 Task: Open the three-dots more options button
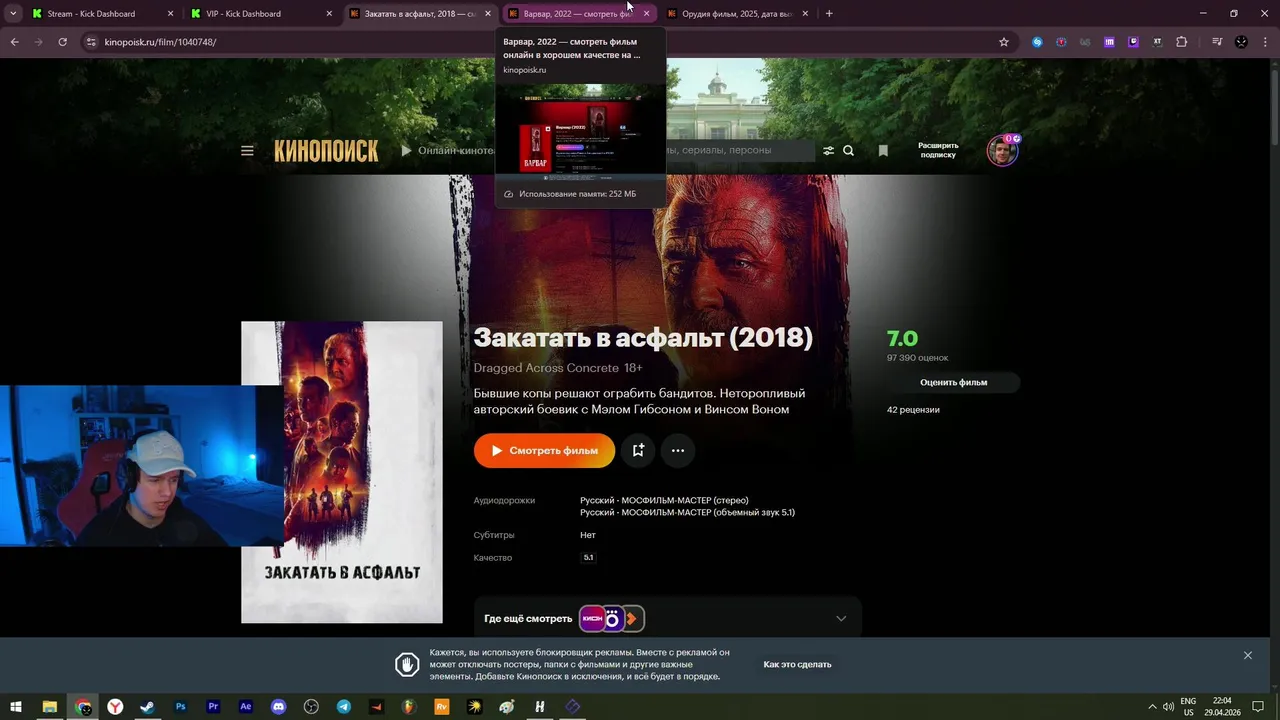point(678,451)
